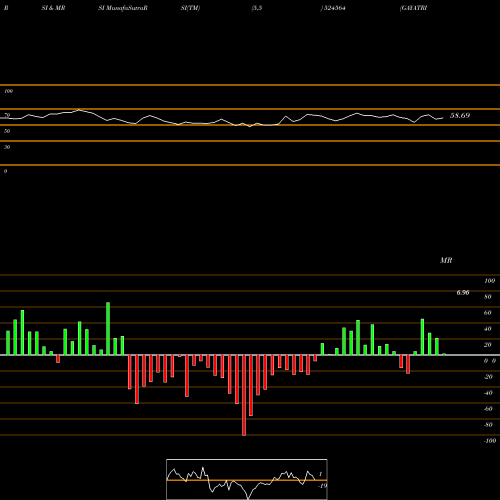Click the -19 value in mini chart
This screenshot has height=500, width=500.
coord(322,486)
